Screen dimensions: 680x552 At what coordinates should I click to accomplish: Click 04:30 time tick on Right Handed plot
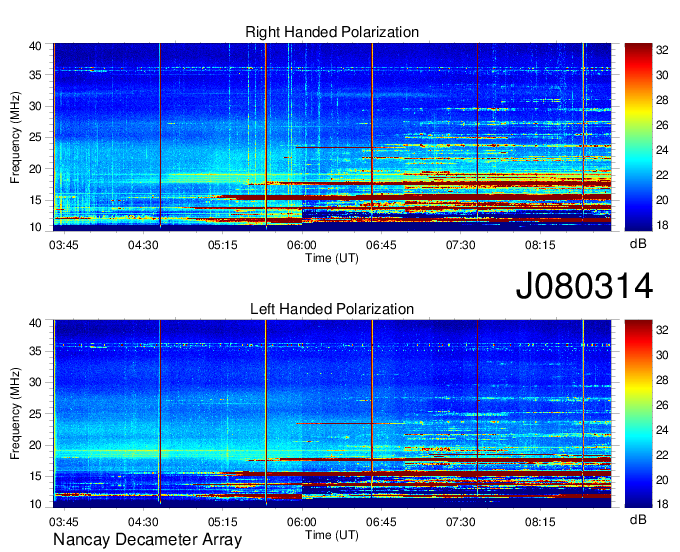pos(143,245)
